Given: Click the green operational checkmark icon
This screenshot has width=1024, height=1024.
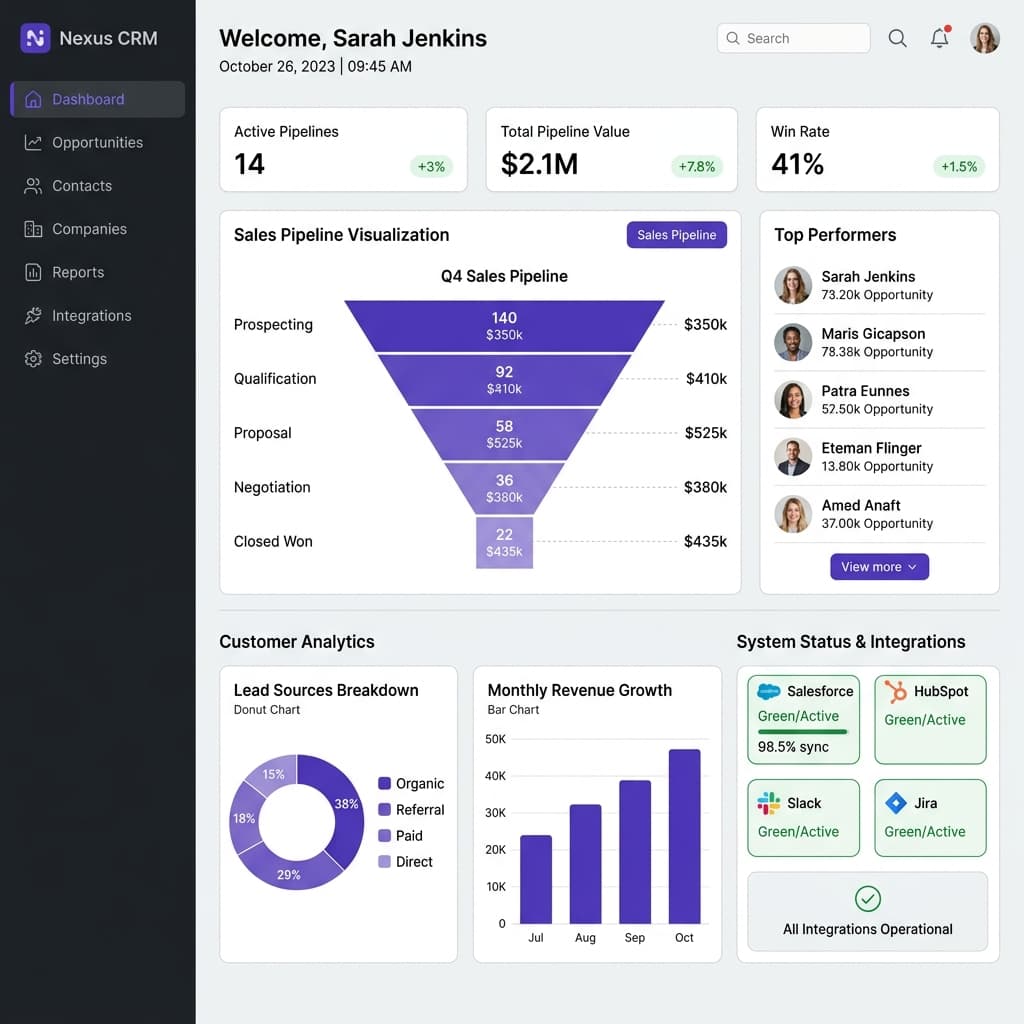Looking at the screenshot, I should pos(868,899).
